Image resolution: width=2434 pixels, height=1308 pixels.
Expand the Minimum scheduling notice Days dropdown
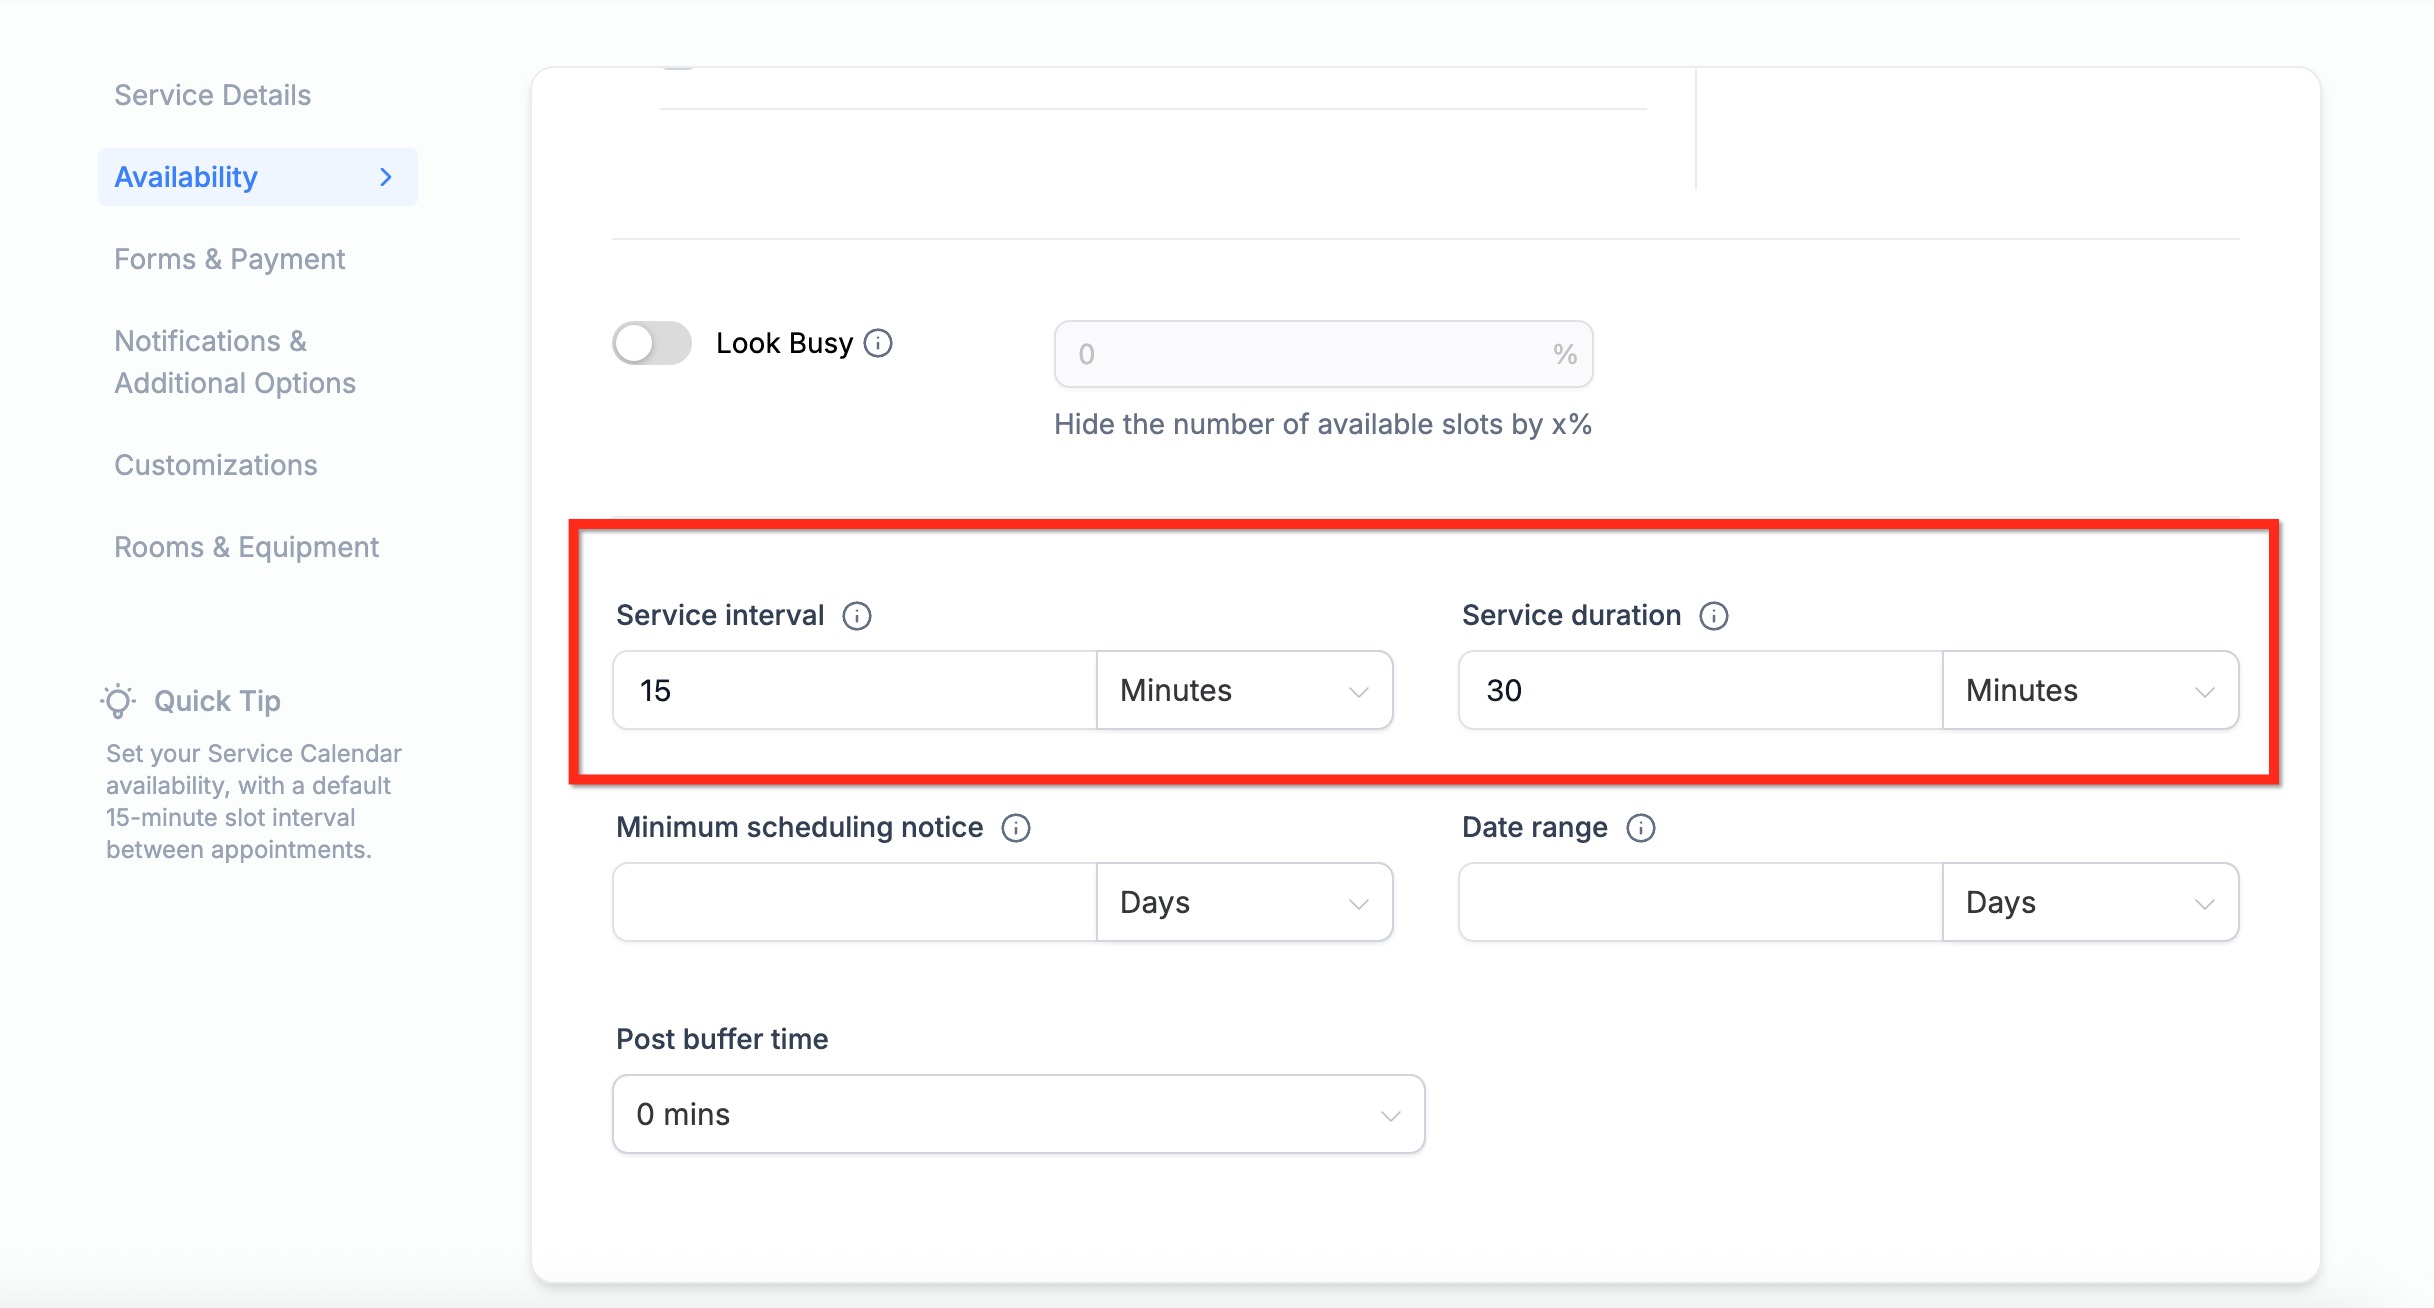tap(1244, 903)
